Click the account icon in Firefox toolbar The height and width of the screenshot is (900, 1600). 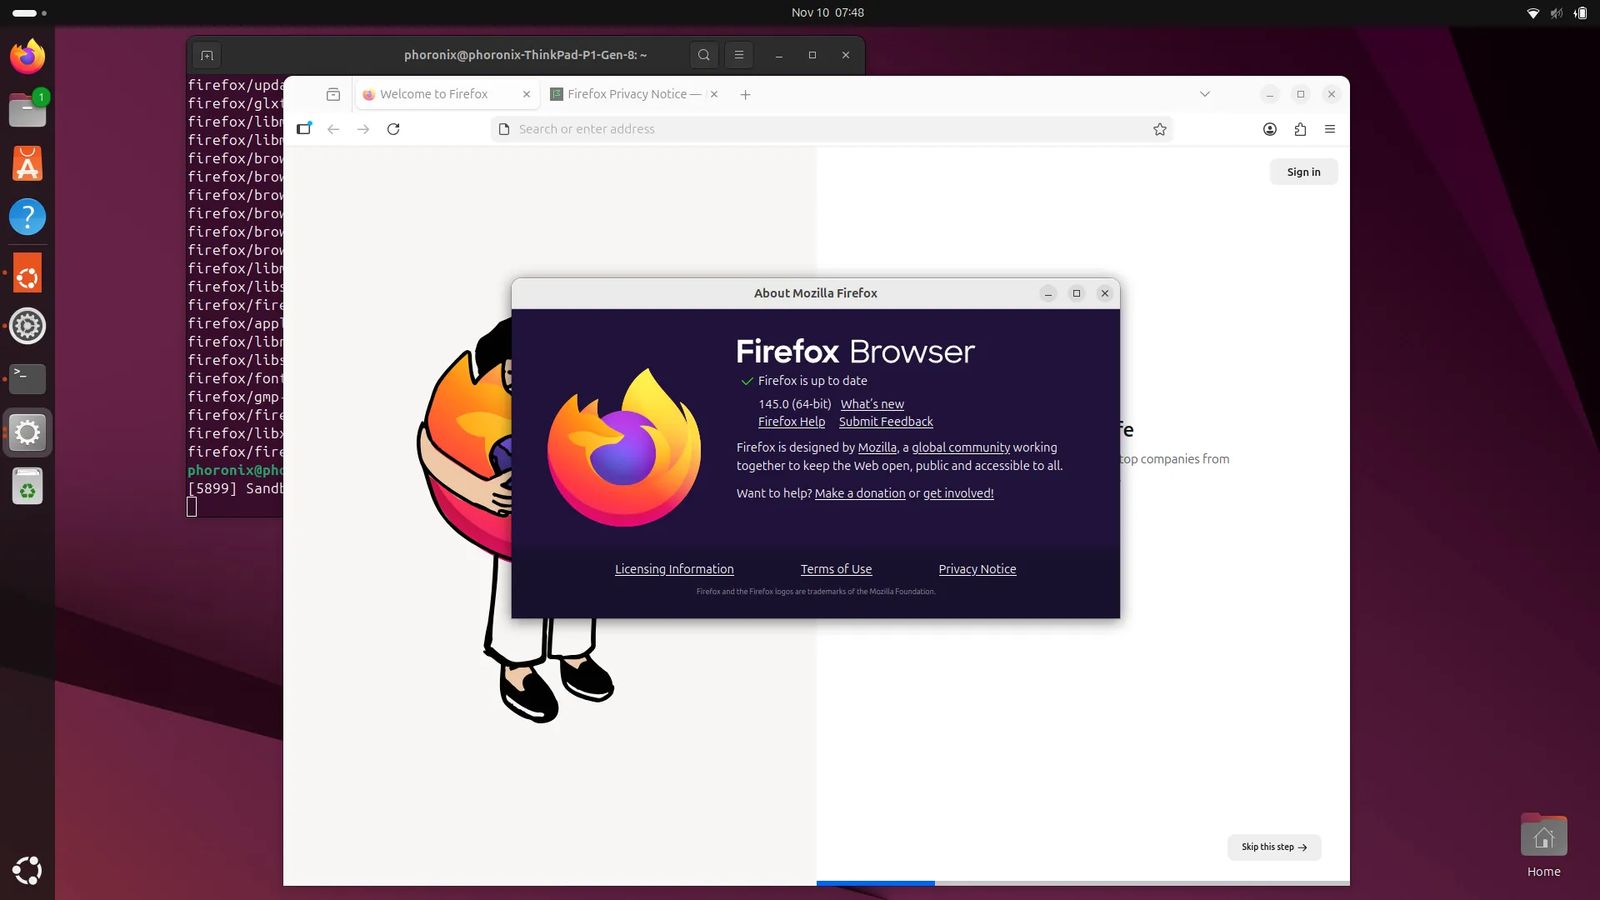(1270, 129)
